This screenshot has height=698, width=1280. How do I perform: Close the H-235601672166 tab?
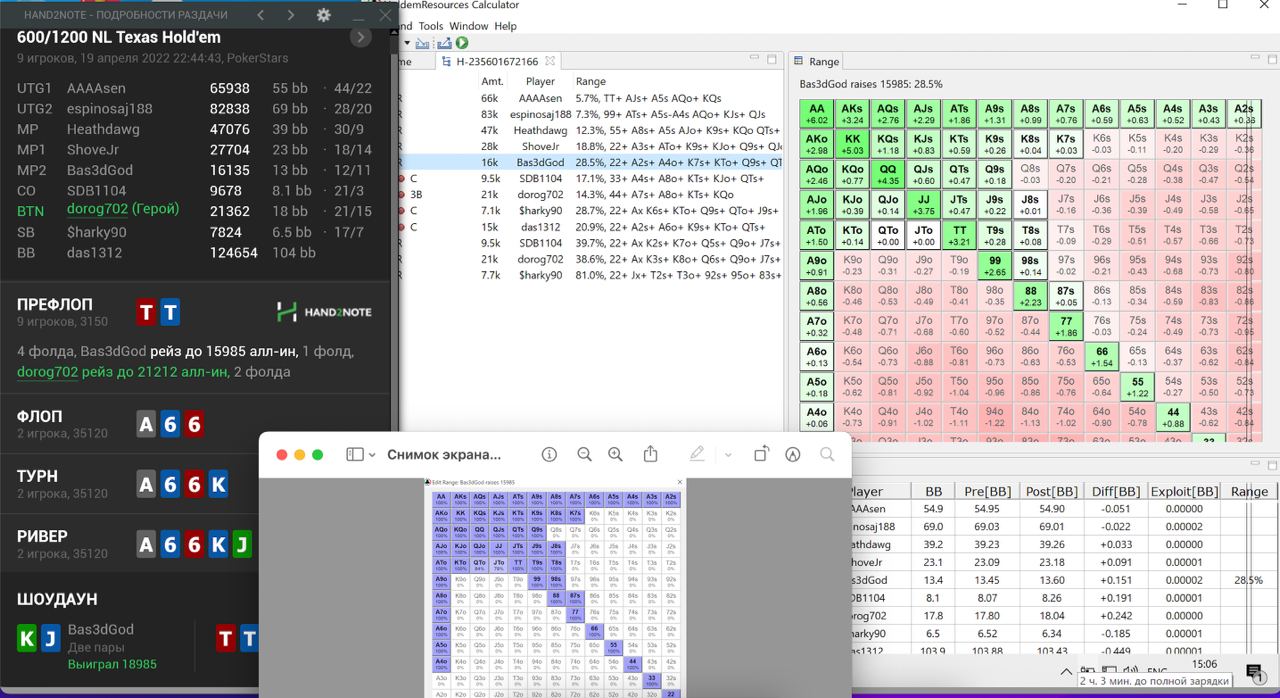[550, 62]
